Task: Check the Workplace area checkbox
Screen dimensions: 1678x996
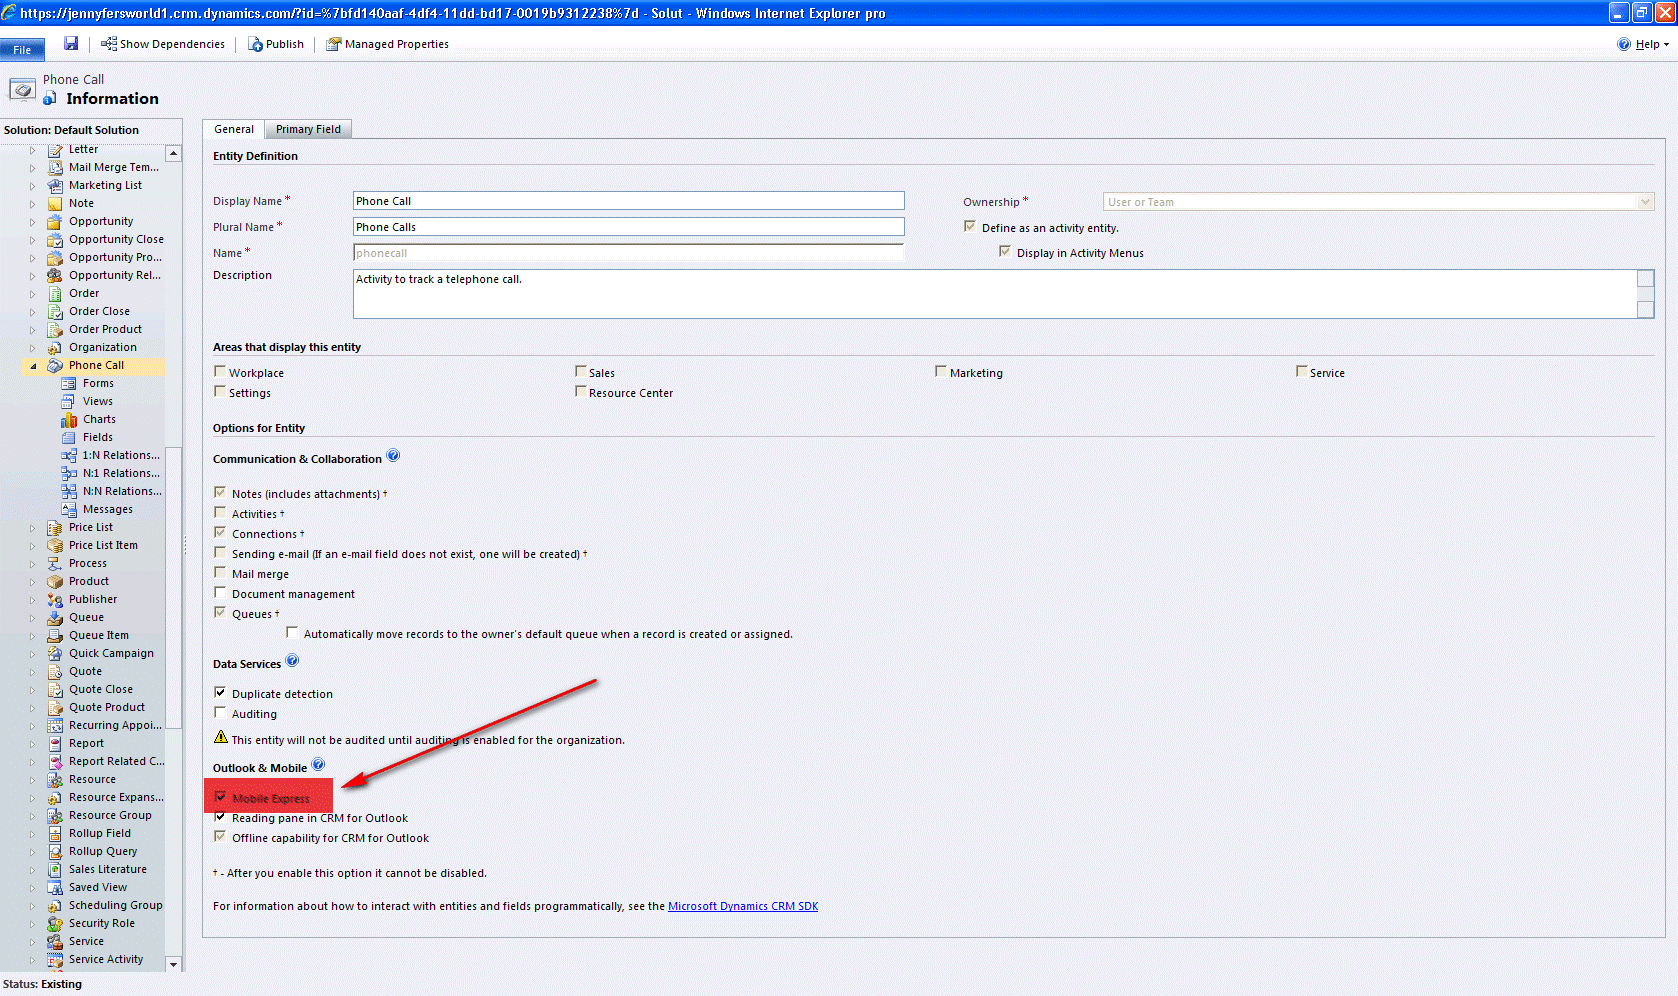Action: tap(220, 372)
